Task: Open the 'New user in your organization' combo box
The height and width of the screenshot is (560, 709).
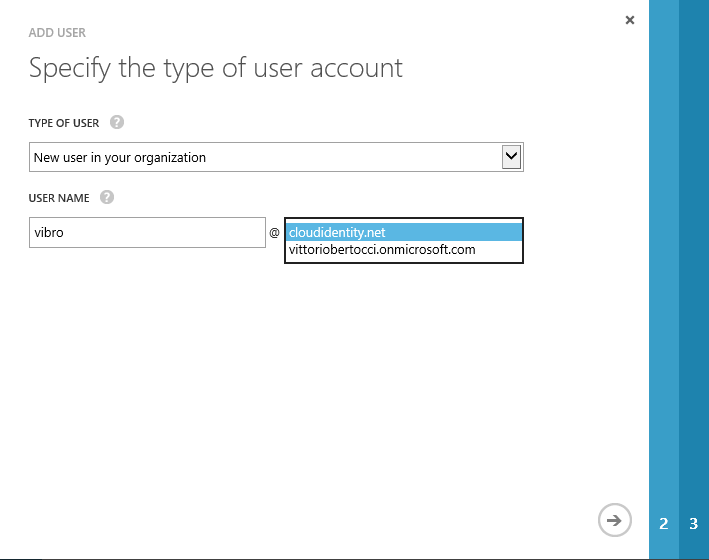Action: (276, 157)
